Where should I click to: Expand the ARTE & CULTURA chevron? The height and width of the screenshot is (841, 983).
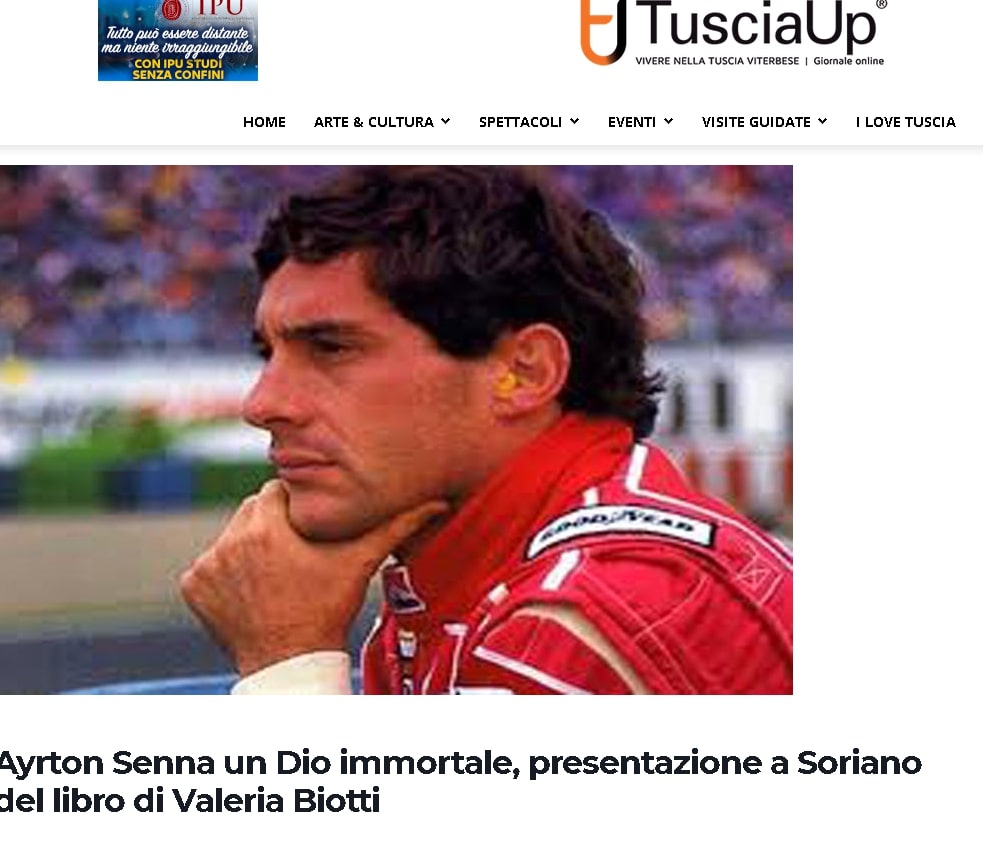point(445,121)
